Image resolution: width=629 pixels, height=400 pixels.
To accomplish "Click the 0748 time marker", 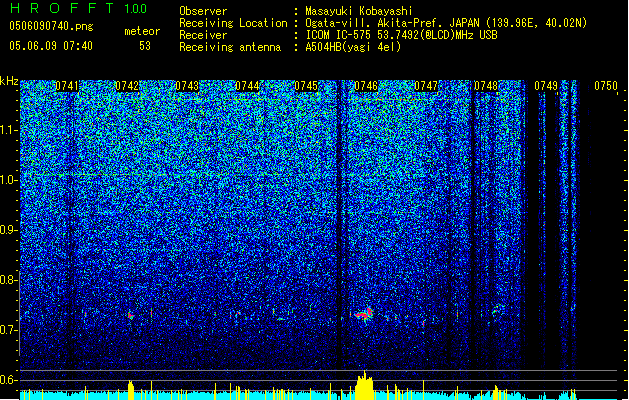I will pyautogui.click(x=486, y=86).
